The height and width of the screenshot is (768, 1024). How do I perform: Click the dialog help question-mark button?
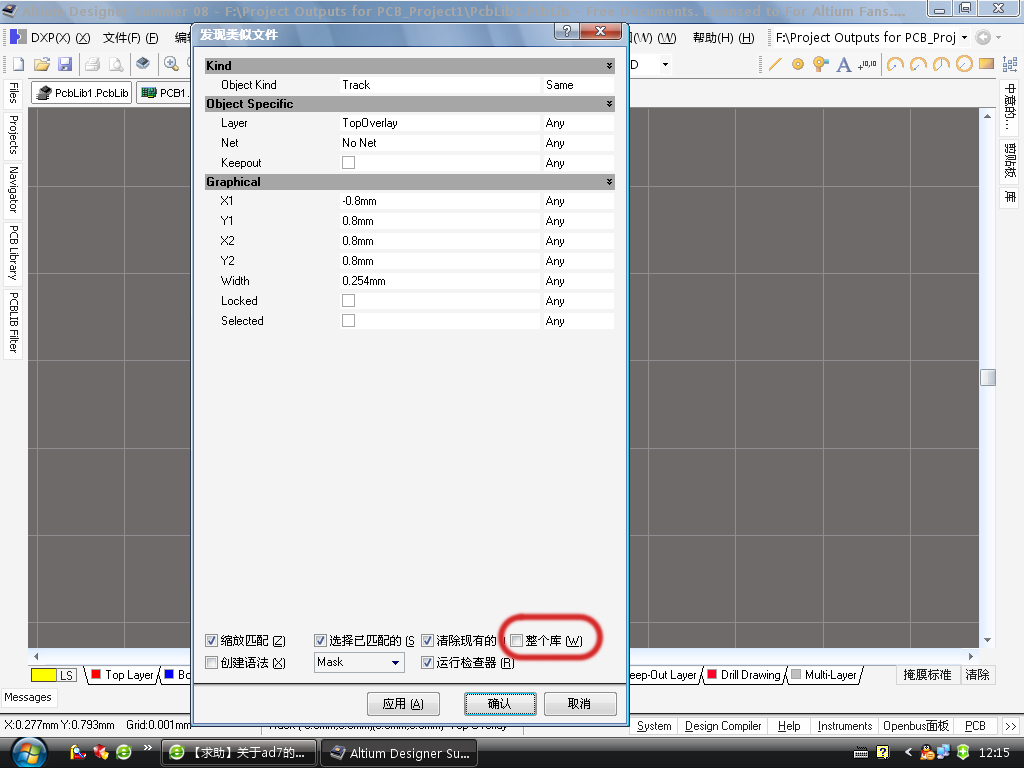click(566, 31)
